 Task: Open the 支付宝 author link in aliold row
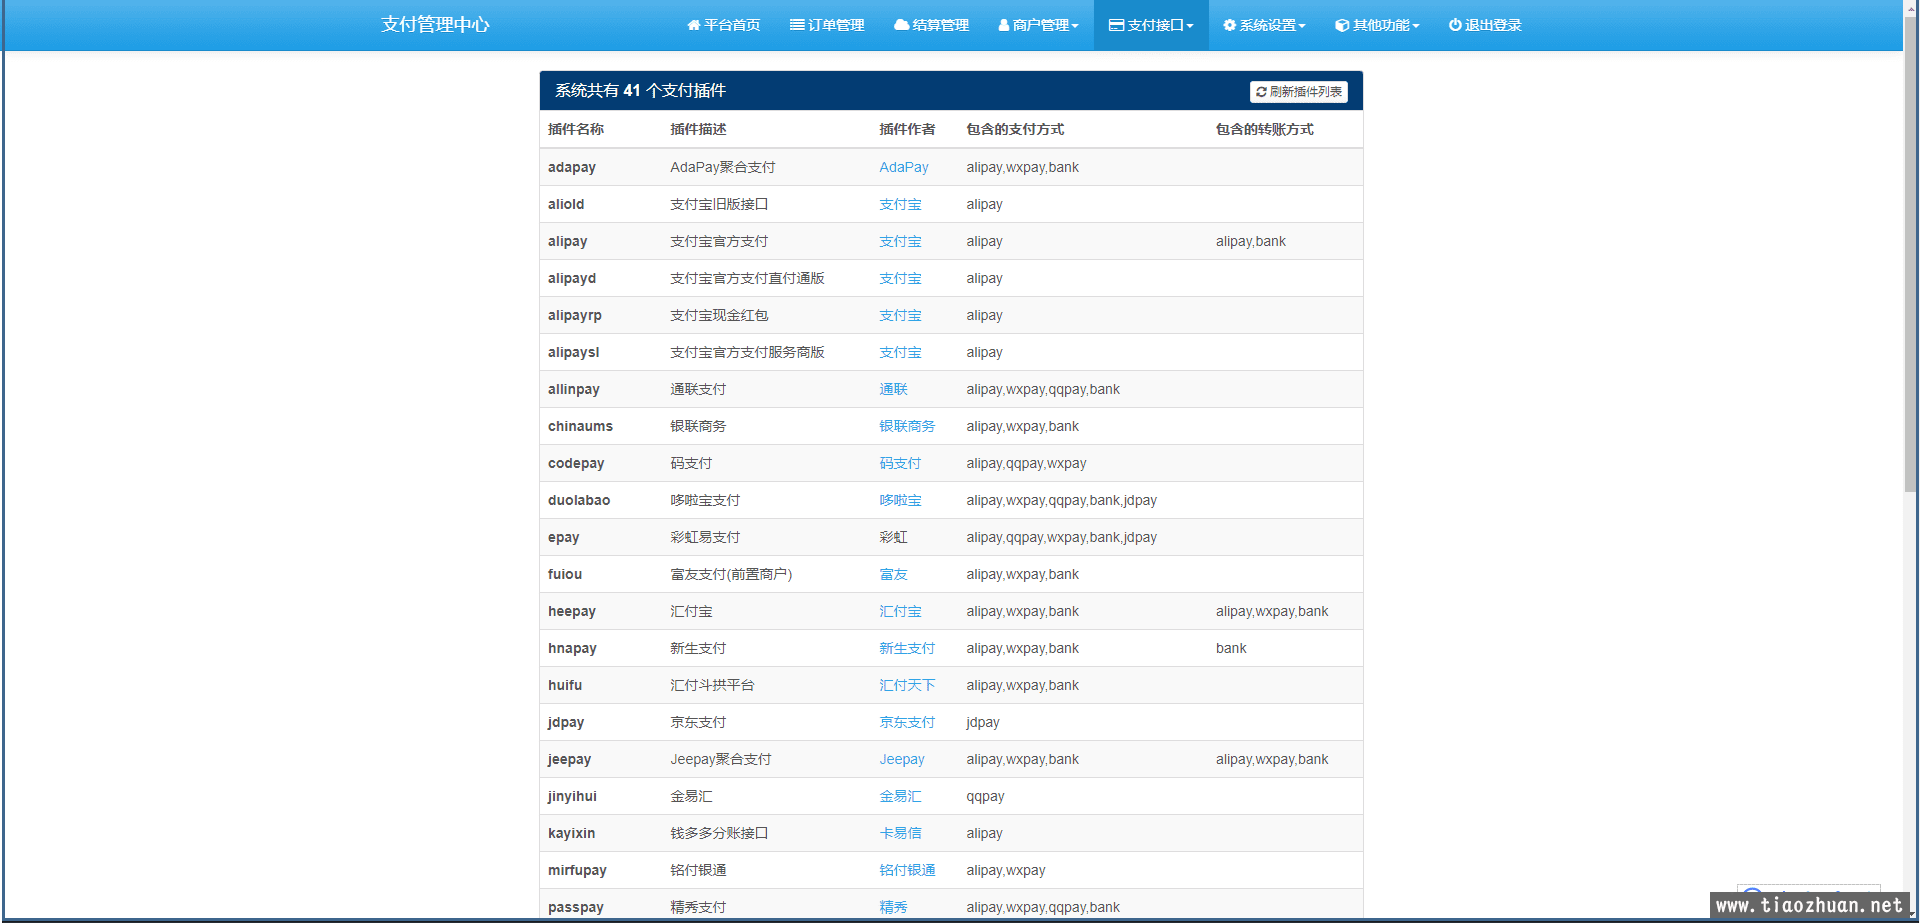(900, 204)
